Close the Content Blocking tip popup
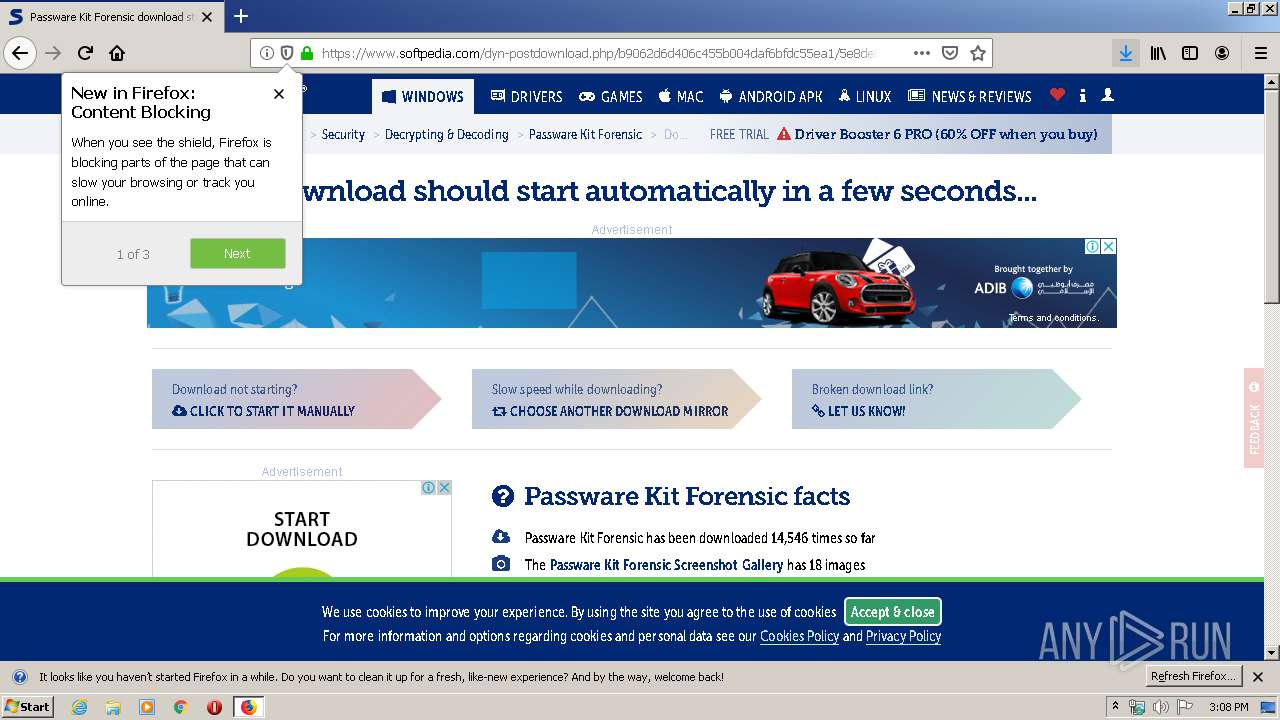 coord(279,93)
